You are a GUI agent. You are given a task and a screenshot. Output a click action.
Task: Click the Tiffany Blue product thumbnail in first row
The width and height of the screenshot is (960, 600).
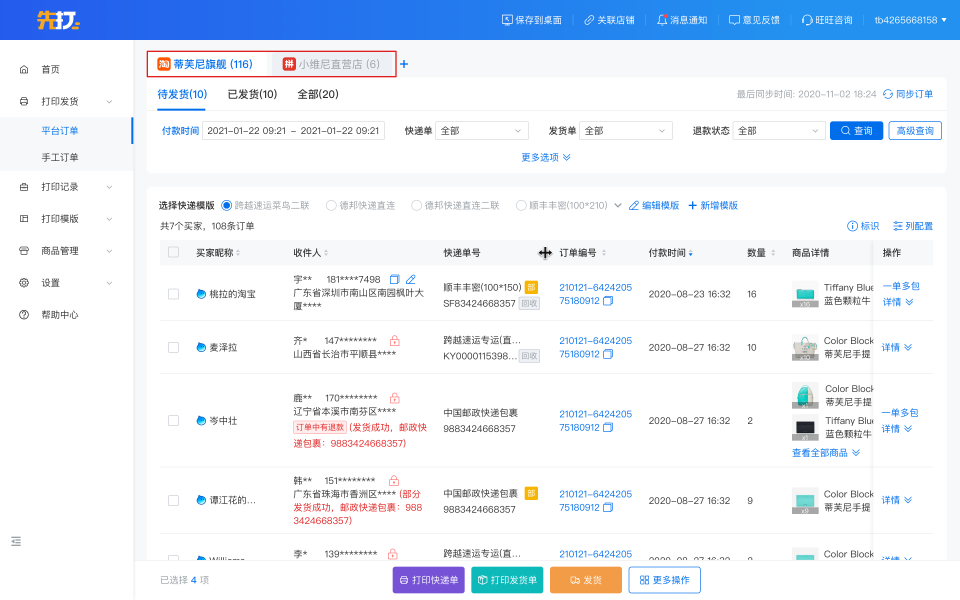pyautogui.click(x=804, y=294)
